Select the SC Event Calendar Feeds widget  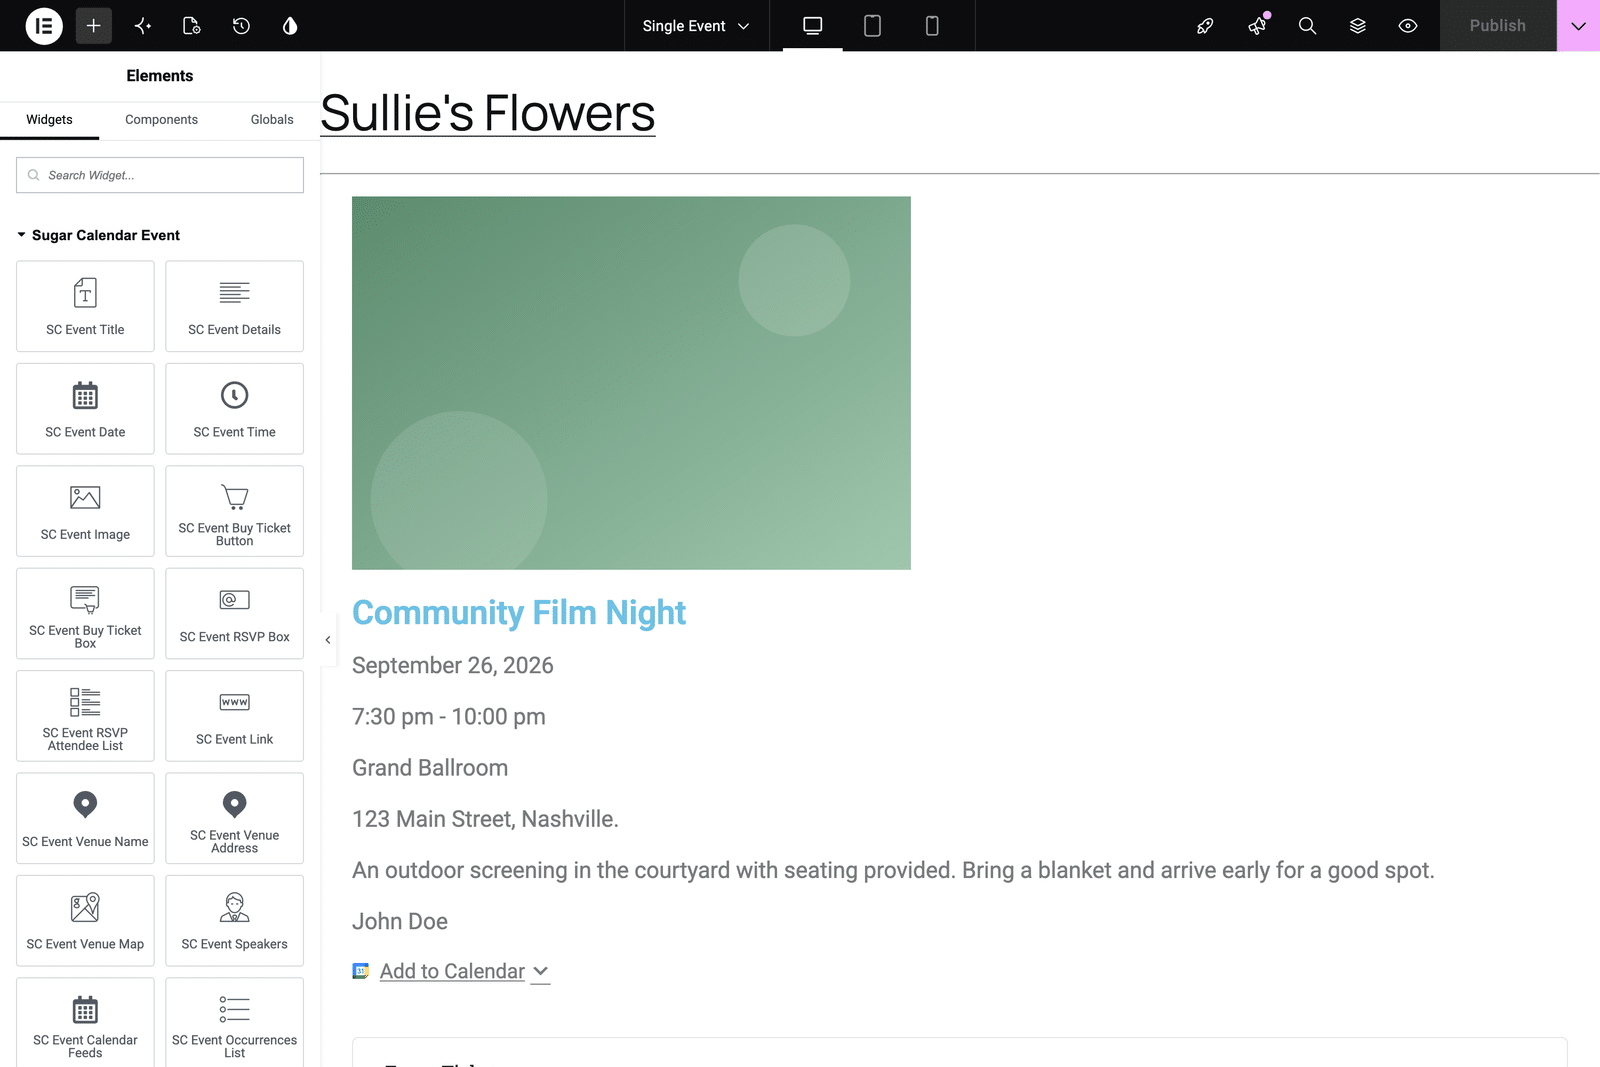click(x=85, y=1023)
